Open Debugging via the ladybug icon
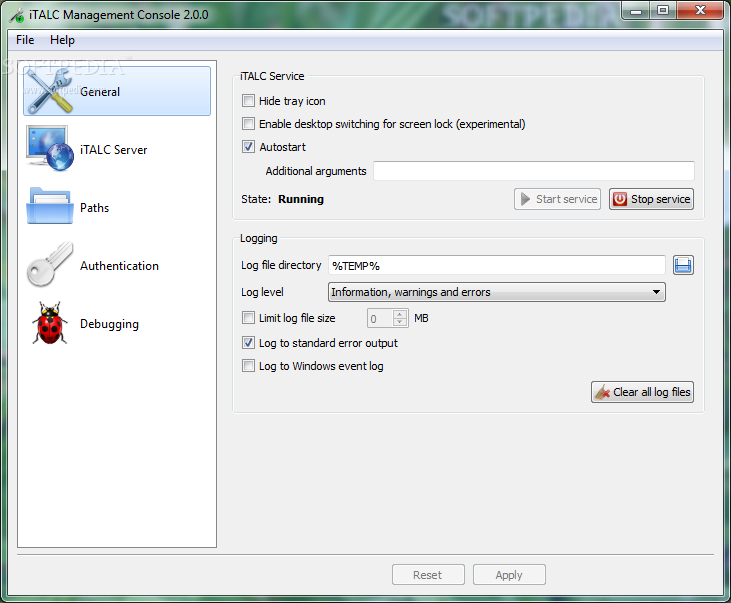The width and height of the screenshot is (731, 603). tap(50, 323)
